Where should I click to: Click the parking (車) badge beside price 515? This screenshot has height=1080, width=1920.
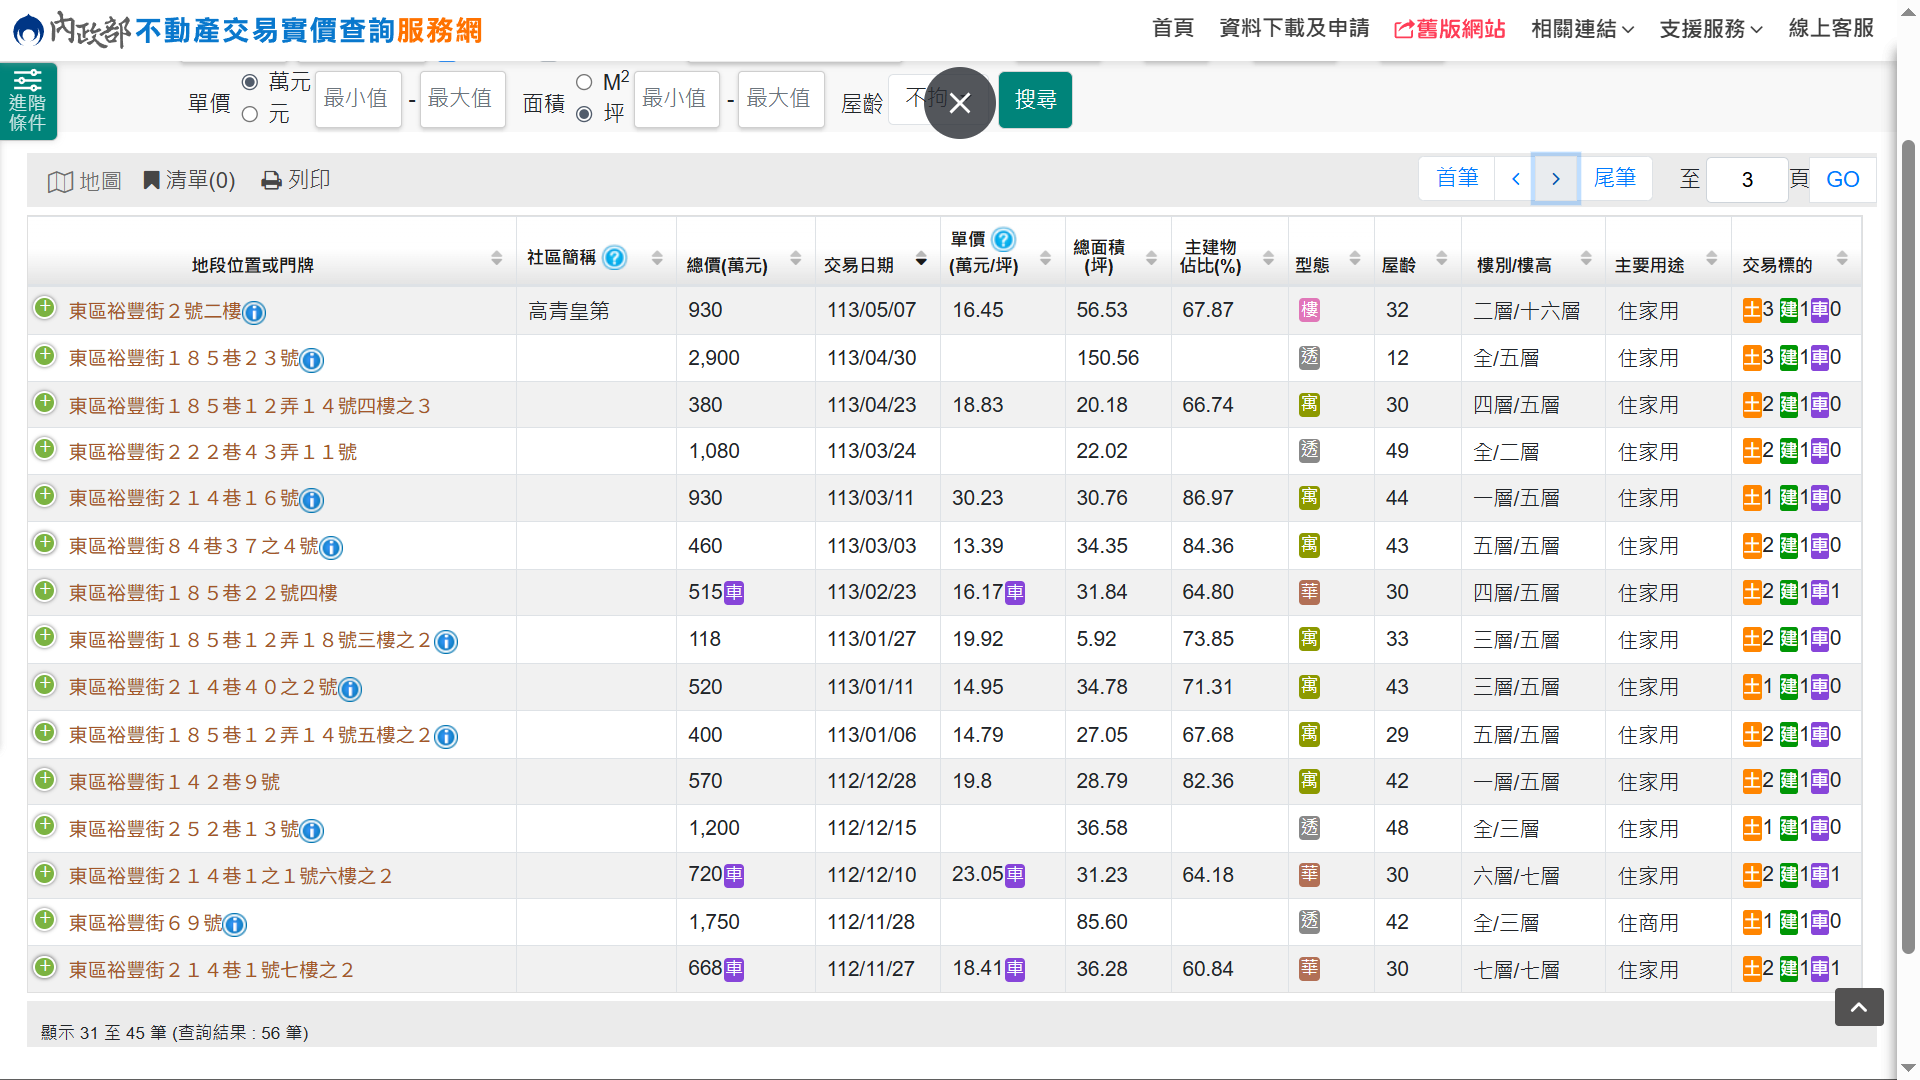pos(734,593)
